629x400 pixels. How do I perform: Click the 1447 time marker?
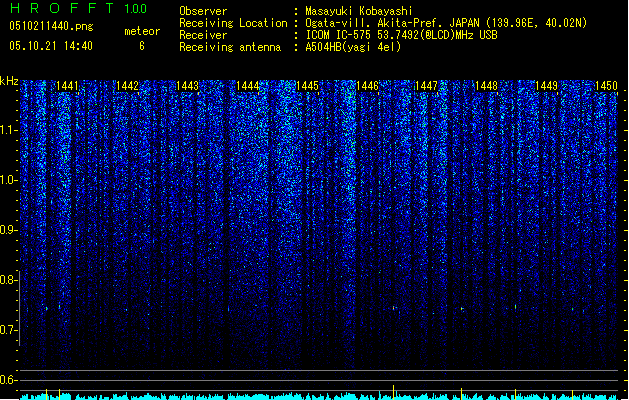point(426,86)
